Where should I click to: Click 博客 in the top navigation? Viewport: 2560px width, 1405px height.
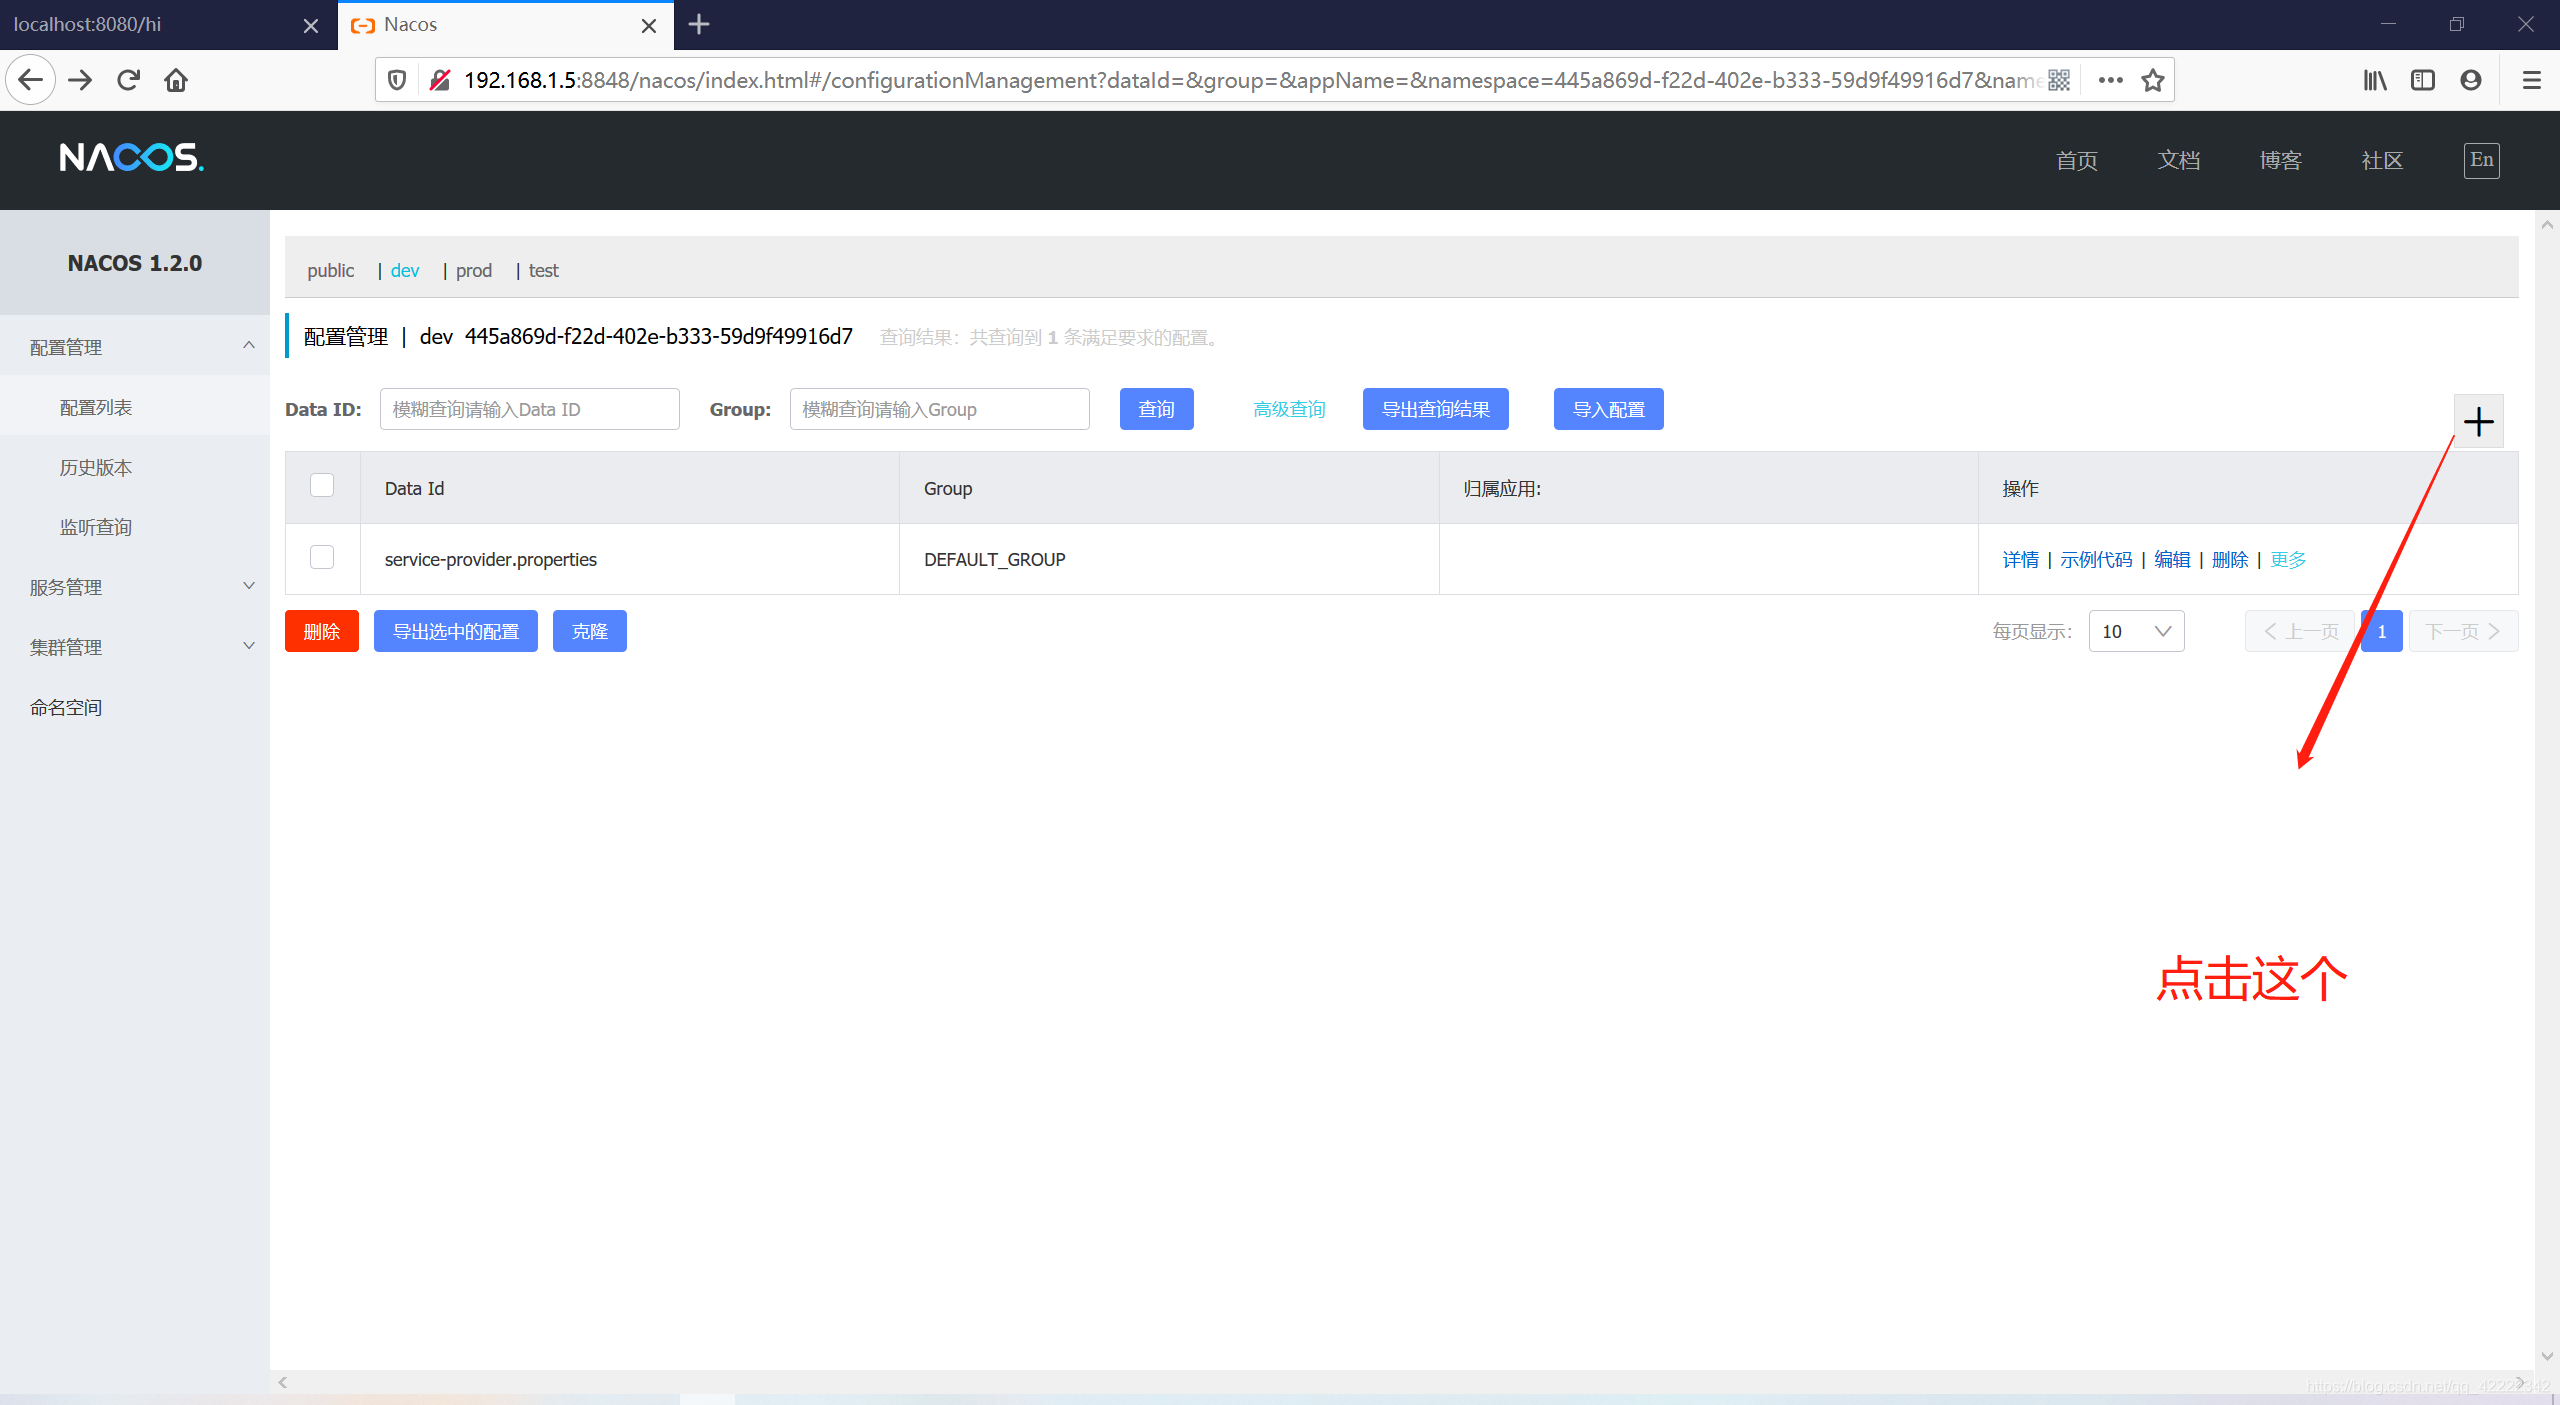pos(2281,160)
